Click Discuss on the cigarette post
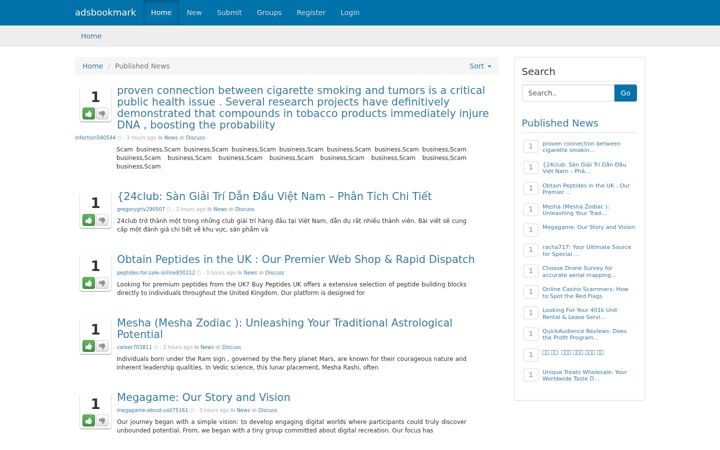The height and width of the screenshot is (450, 720). (195, 138)
